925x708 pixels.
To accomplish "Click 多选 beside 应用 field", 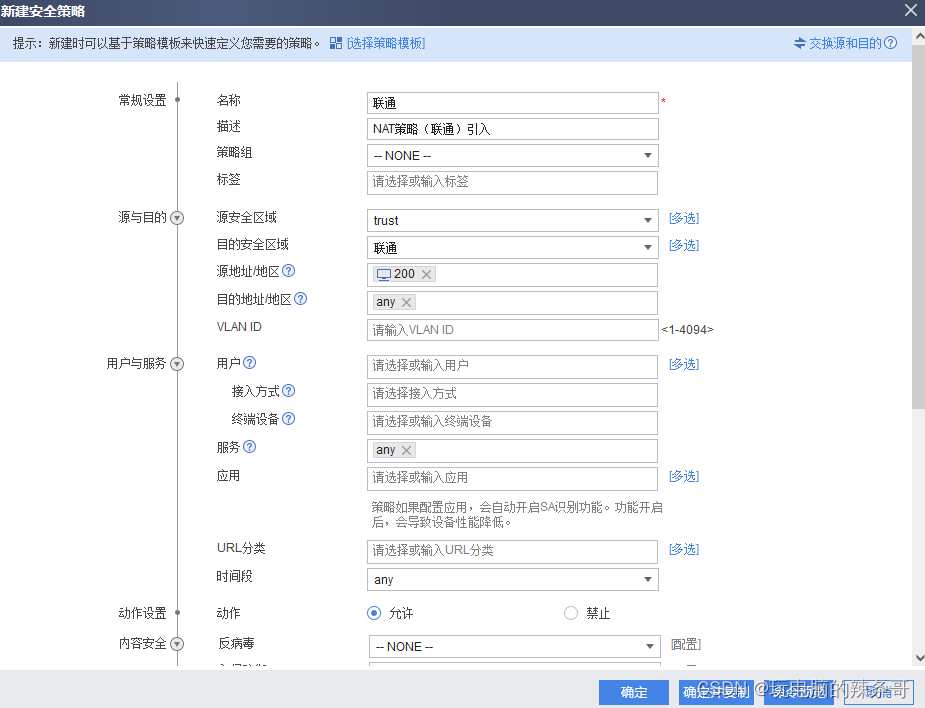I will point(684,476).
